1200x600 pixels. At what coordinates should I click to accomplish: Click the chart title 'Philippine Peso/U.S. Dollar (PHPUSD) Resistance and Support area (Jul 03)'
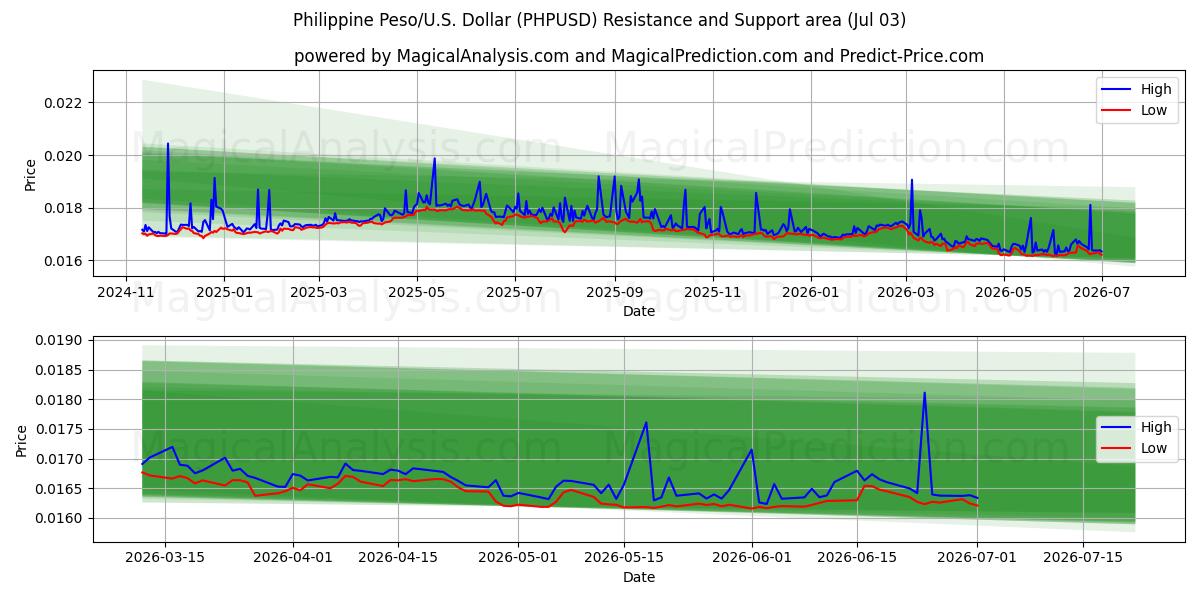coord(600,20)
